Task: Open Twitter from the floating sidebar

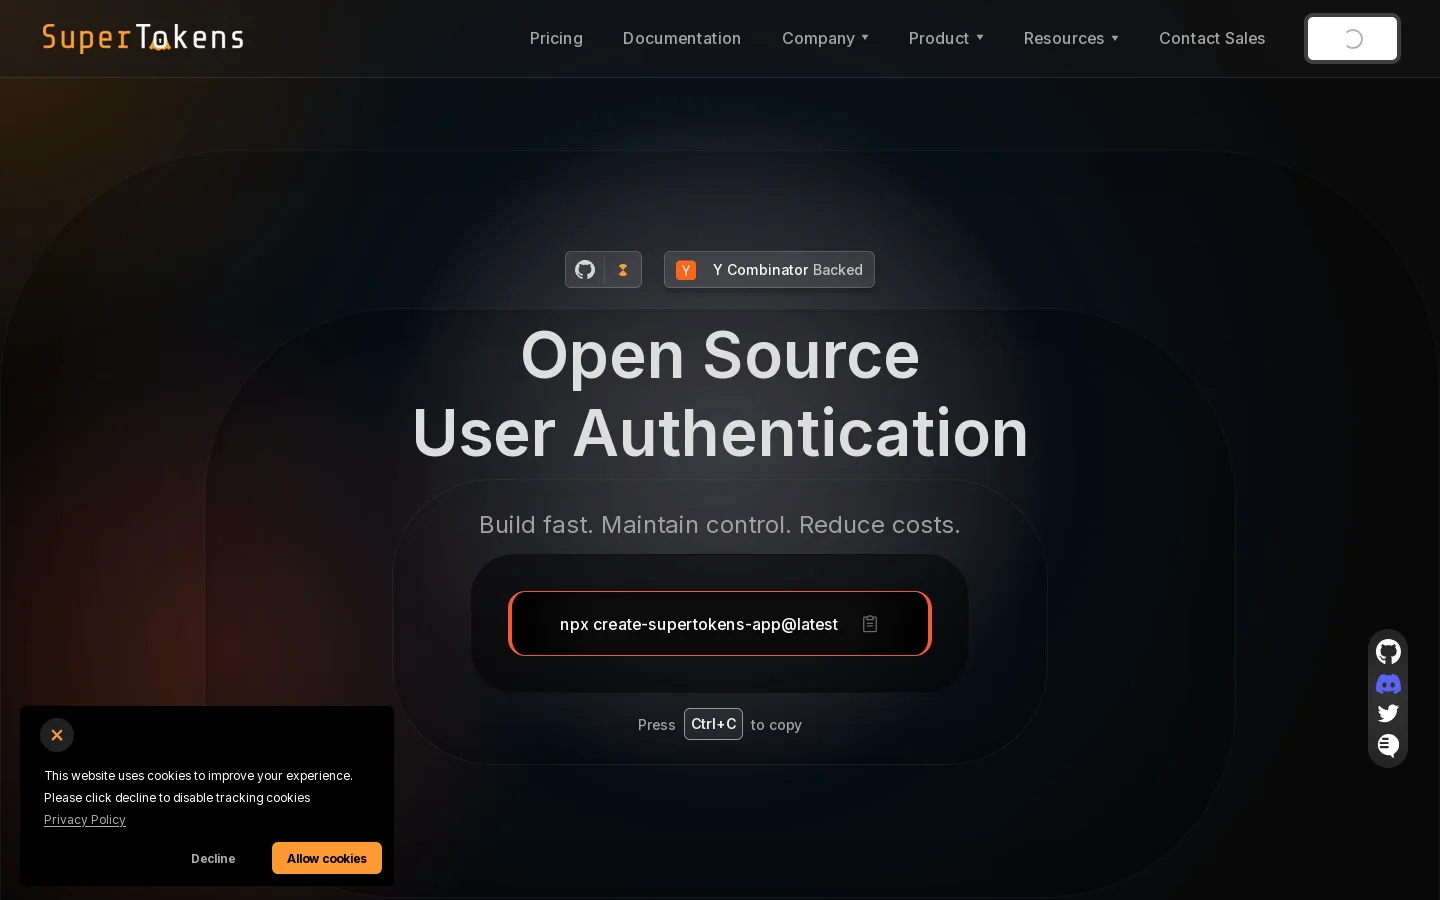Action: [x=1388, y=713]
